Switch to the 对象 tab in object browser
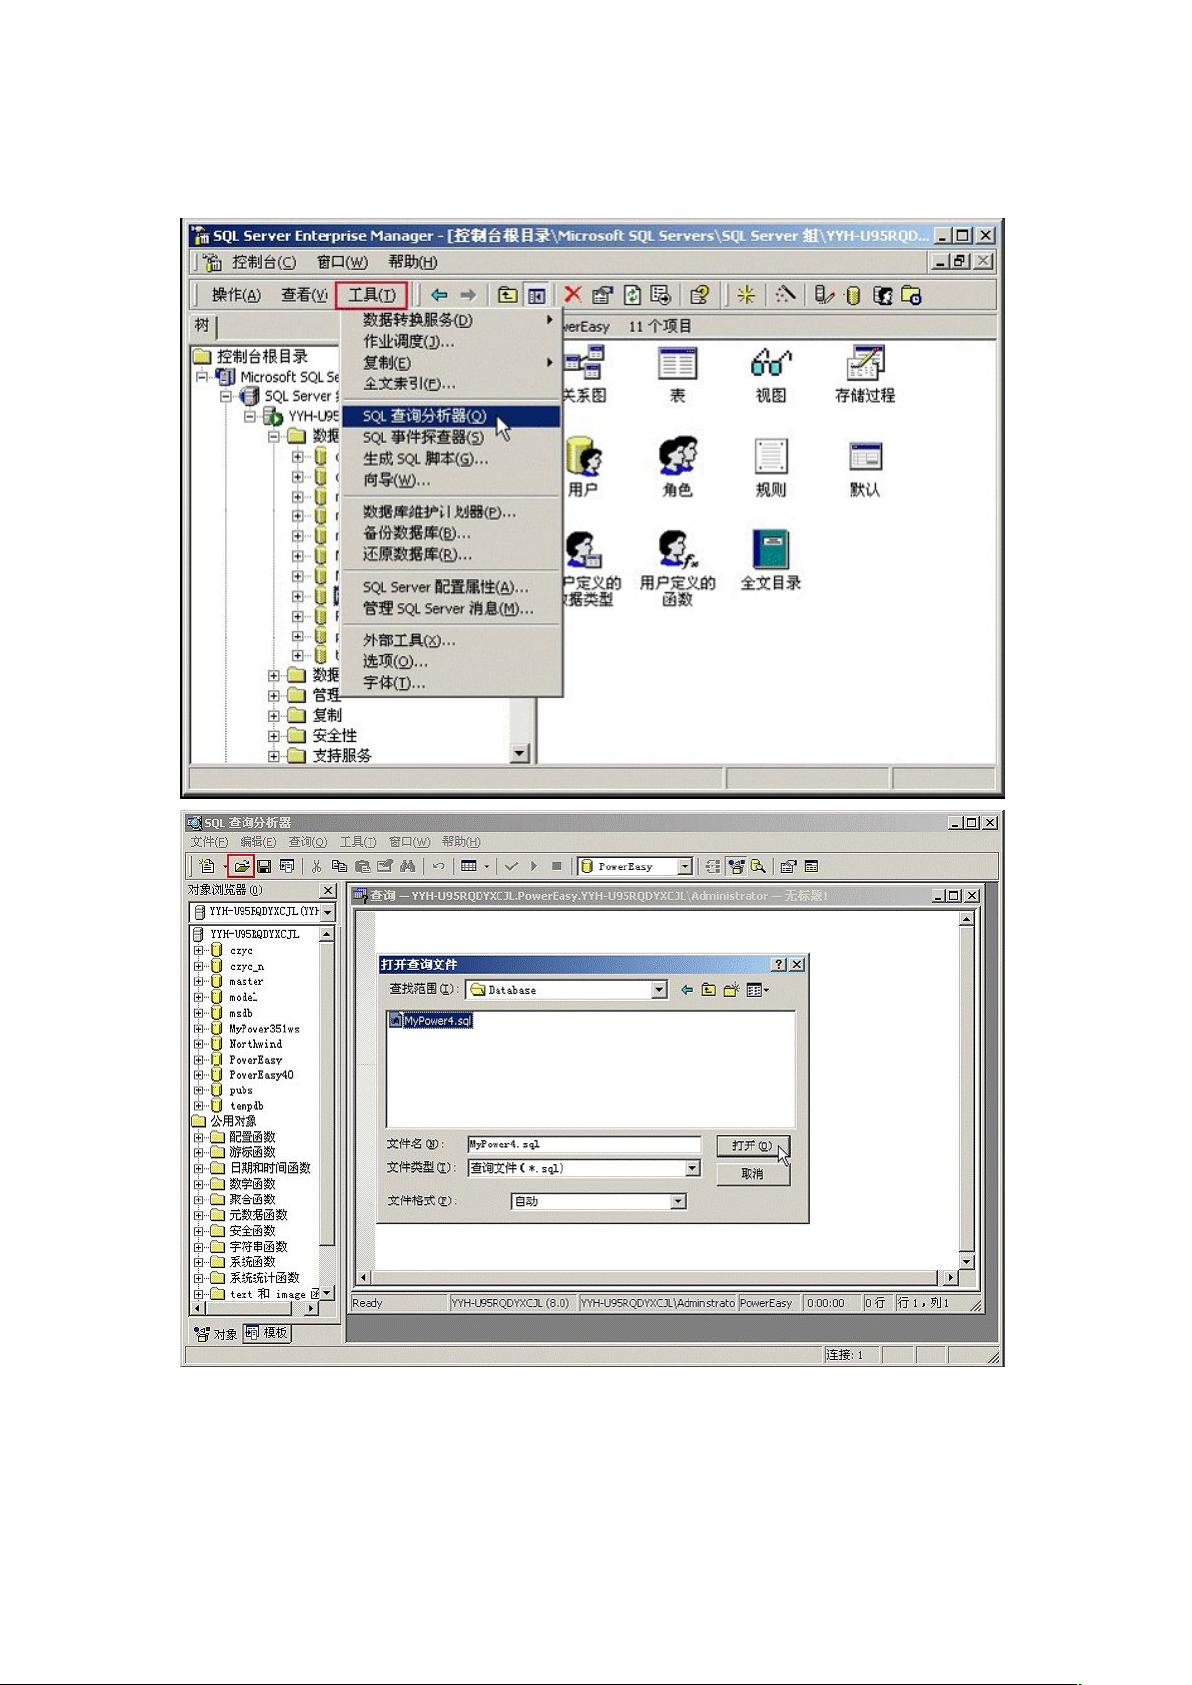Viewport: 1192px width, 1685px height. 216,1334
